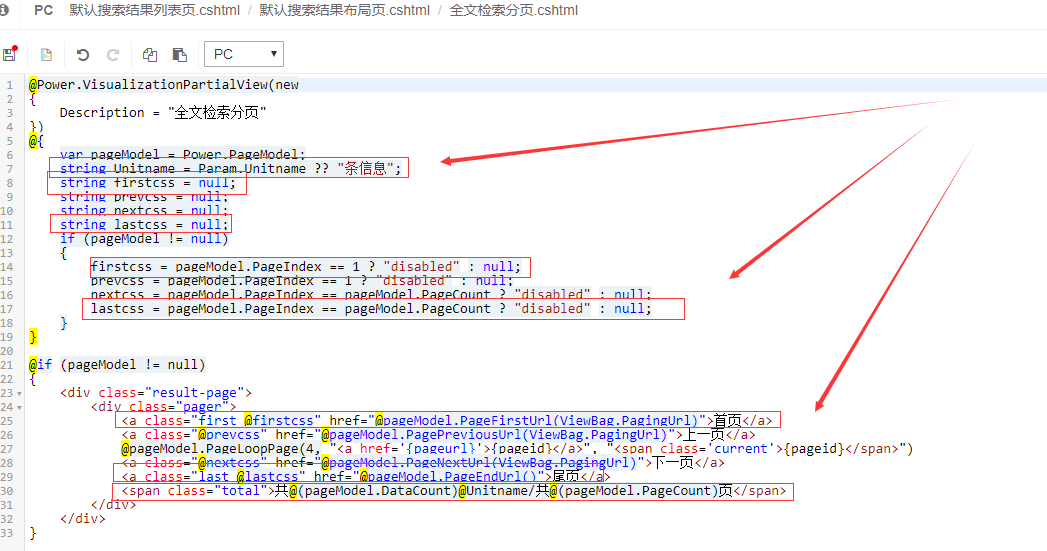Select 全文检索分页.cshtml breadcrumb item
The height and width of the screenshot is (551, 1047).
click(x=513, y=10)
